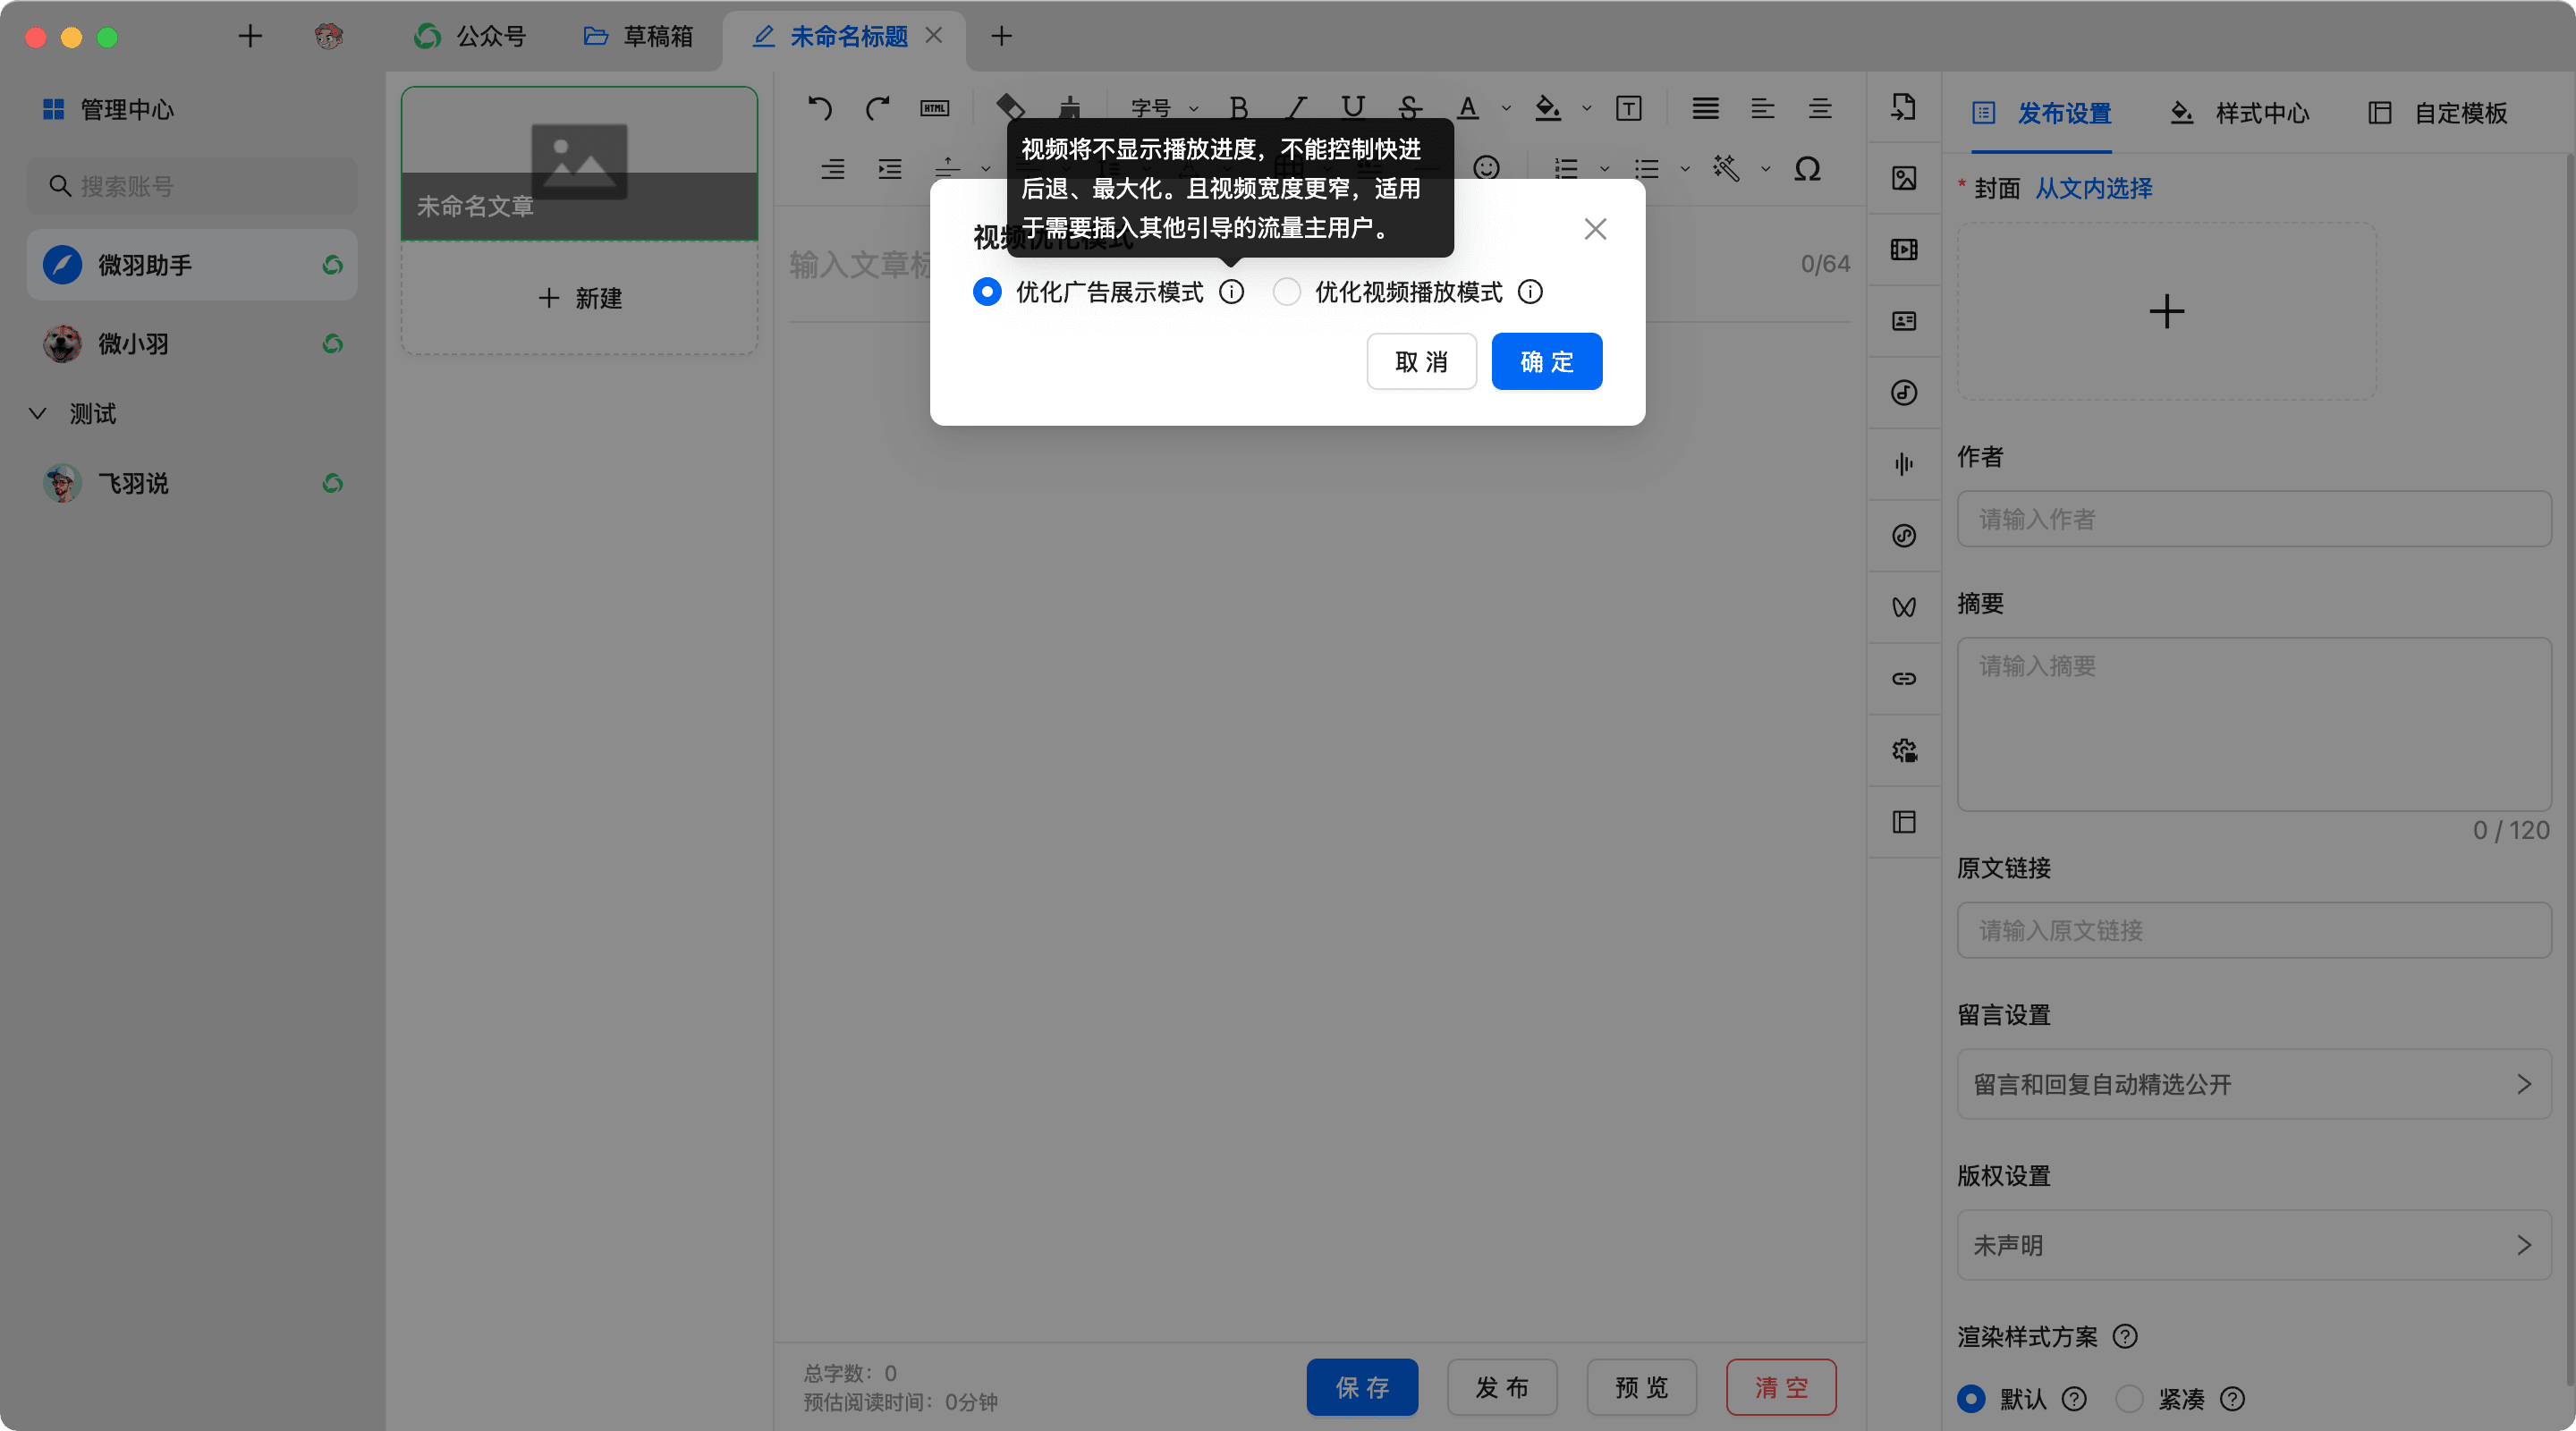Click the insert image sidebar icon
The image size is (2576, 1431).
[x=1904, y=178]
